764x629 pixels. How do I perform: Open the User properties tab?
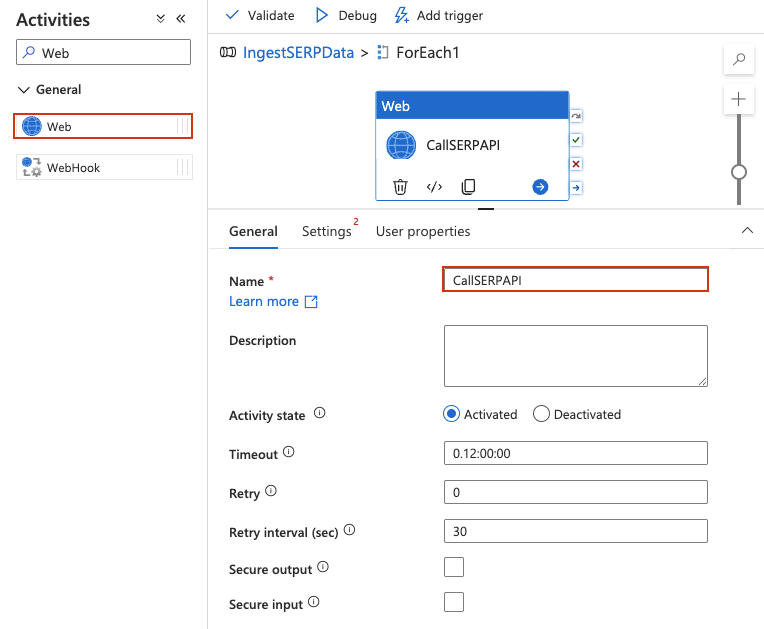click(x=423, y=231)
